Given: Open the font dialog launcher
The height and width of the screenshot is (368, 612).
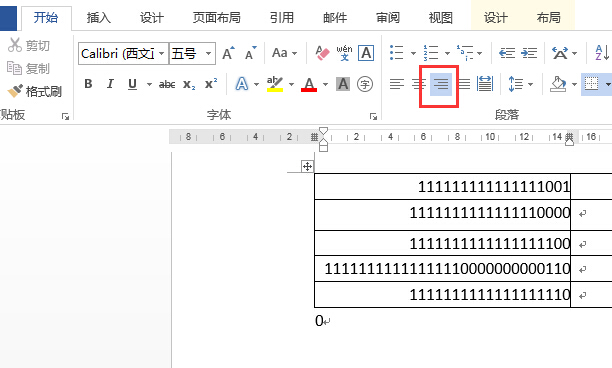Looking at the screenshot, I should point(373,116).
